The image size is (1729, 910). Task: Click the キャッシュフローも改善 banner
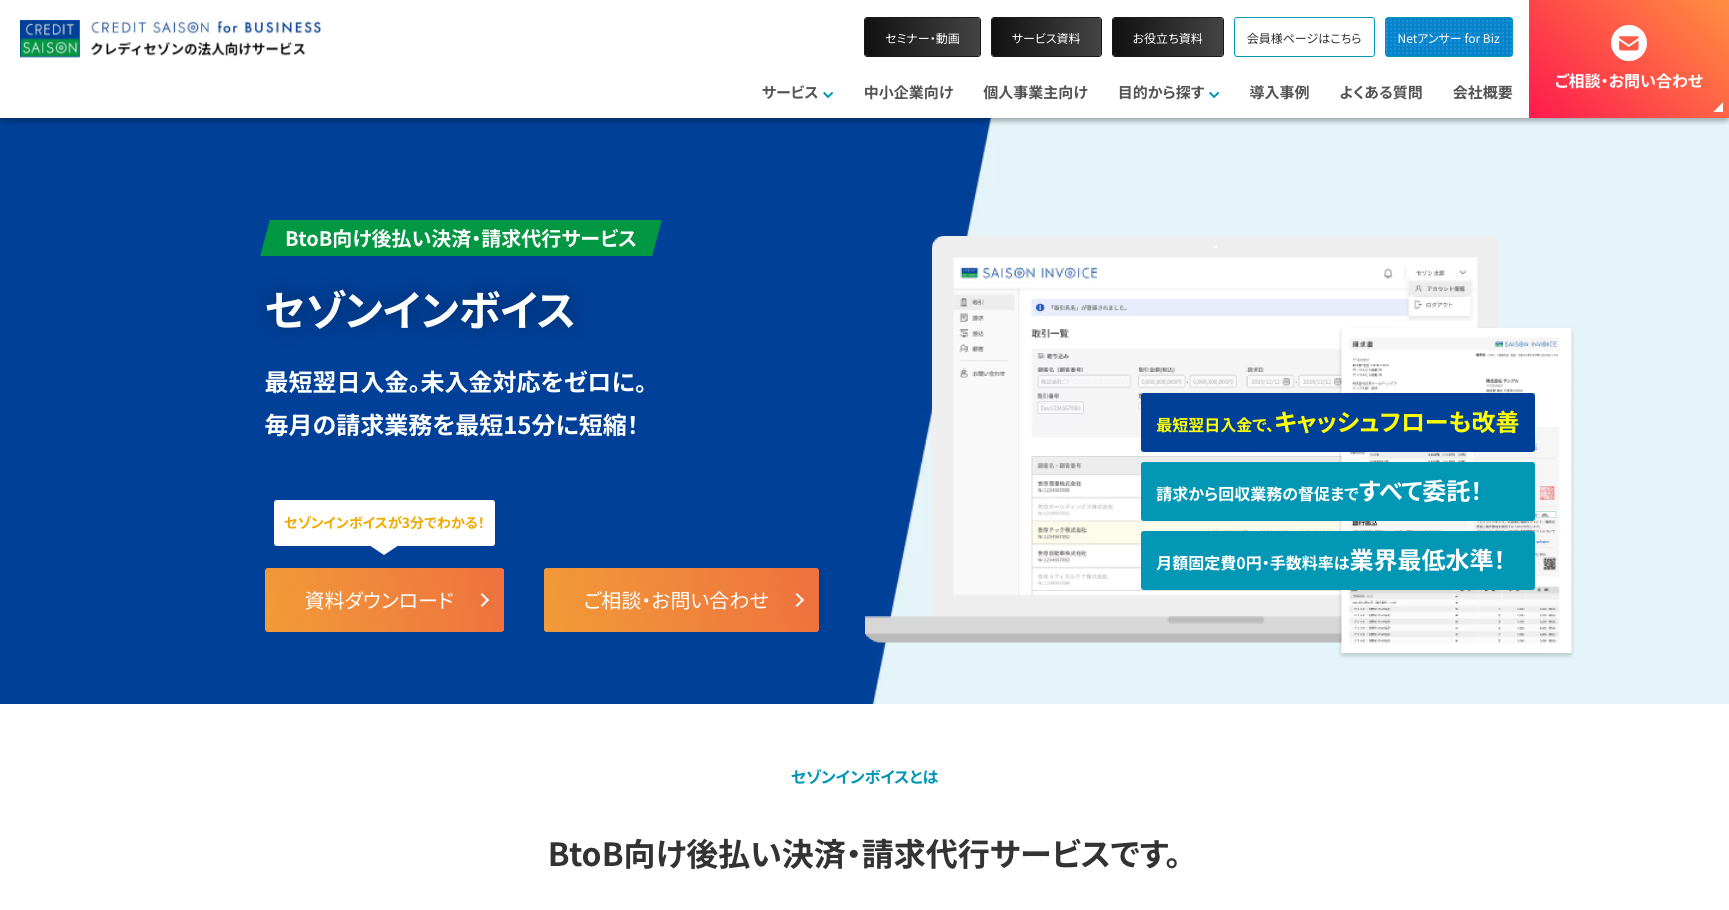click(x=1337, y=422)
